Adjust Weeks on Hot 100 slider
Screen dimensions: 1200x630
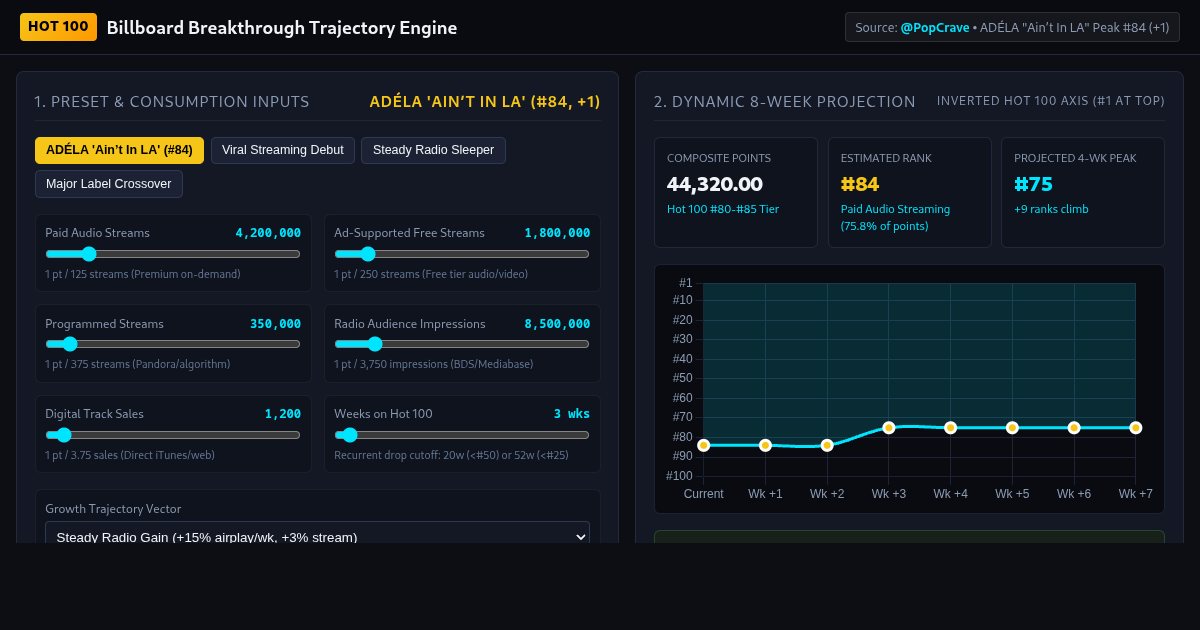tap(462, 435)
